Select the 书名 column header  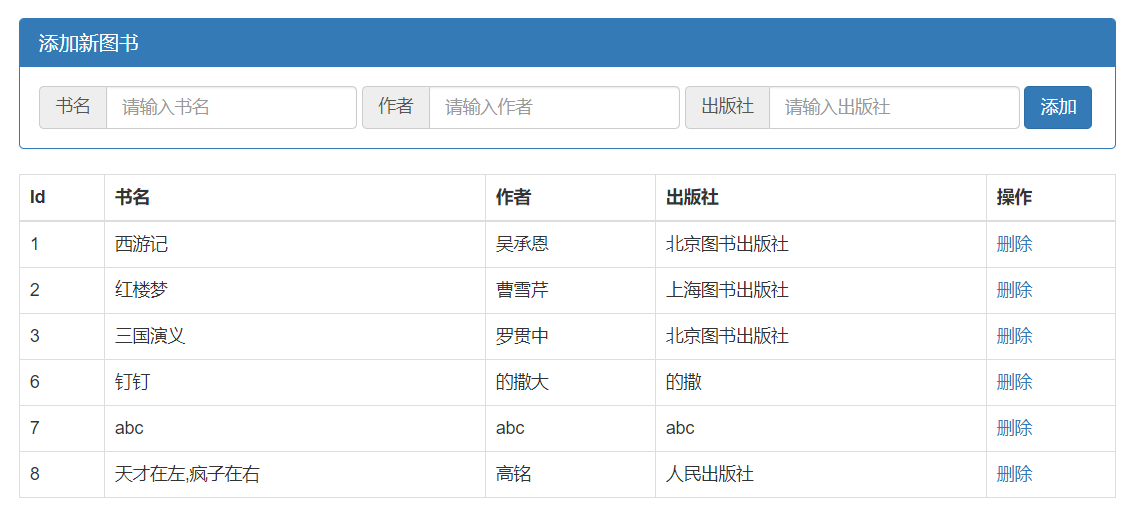pyautogui.click(x=132, y=198)
